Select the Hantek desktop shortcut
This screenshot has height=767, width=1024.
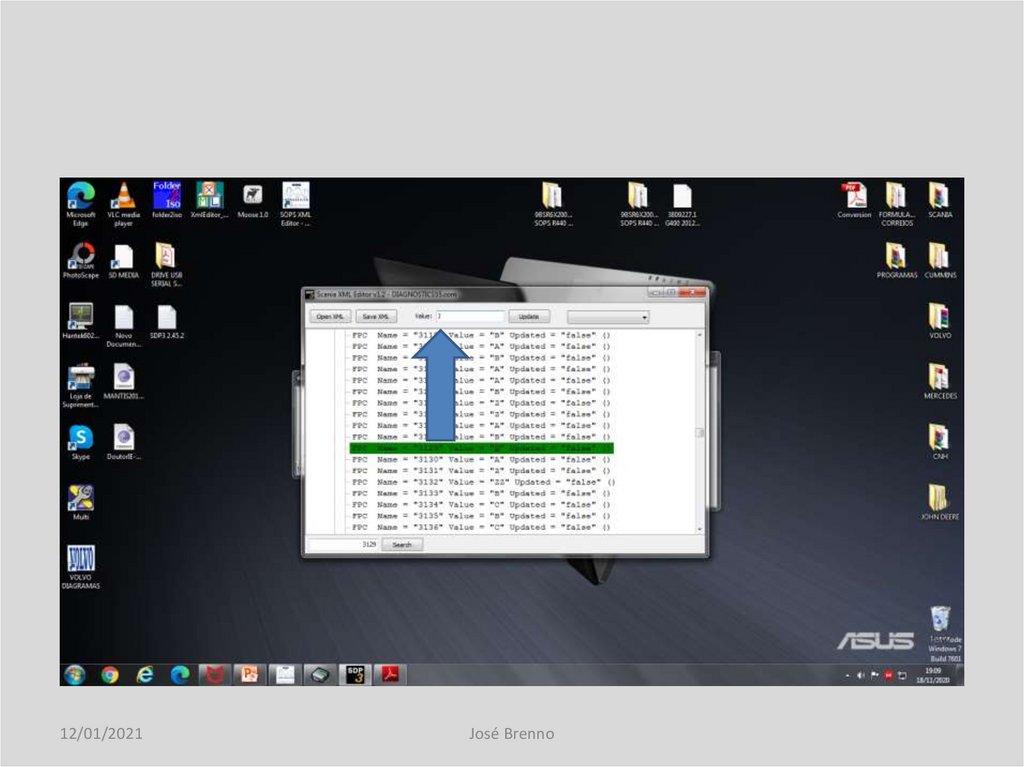coord(80,320)
